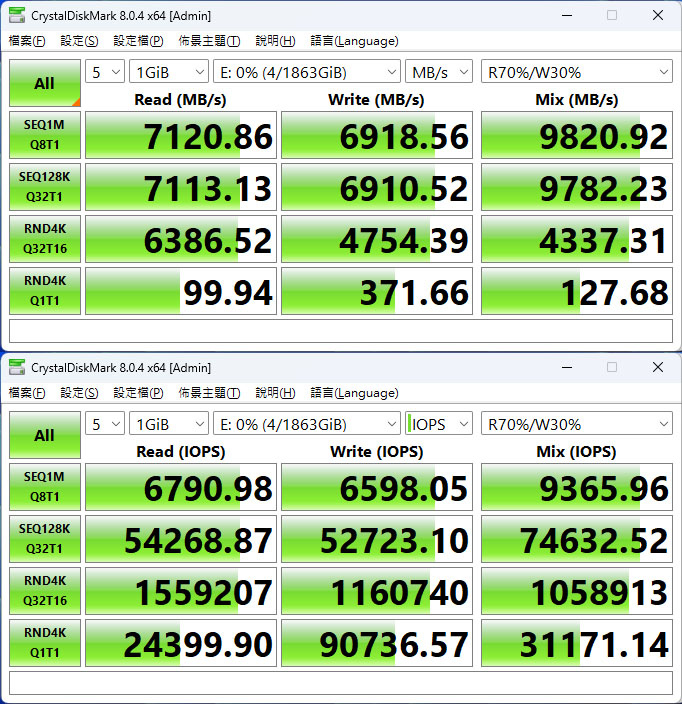Click the 7120.86 read result
This screenshot has height=704, width=682.
(x=181, y=135)
